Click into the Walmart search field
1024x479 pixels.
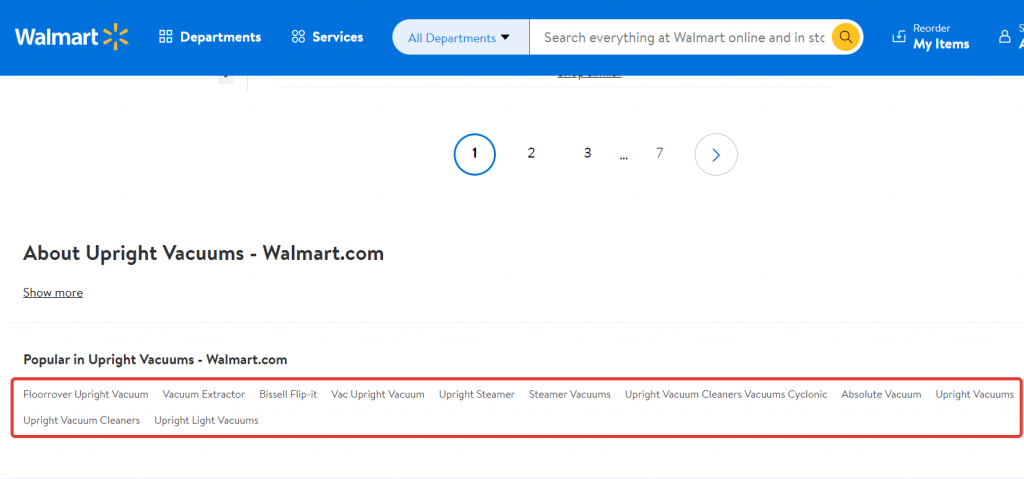click(x=684, y=37)
